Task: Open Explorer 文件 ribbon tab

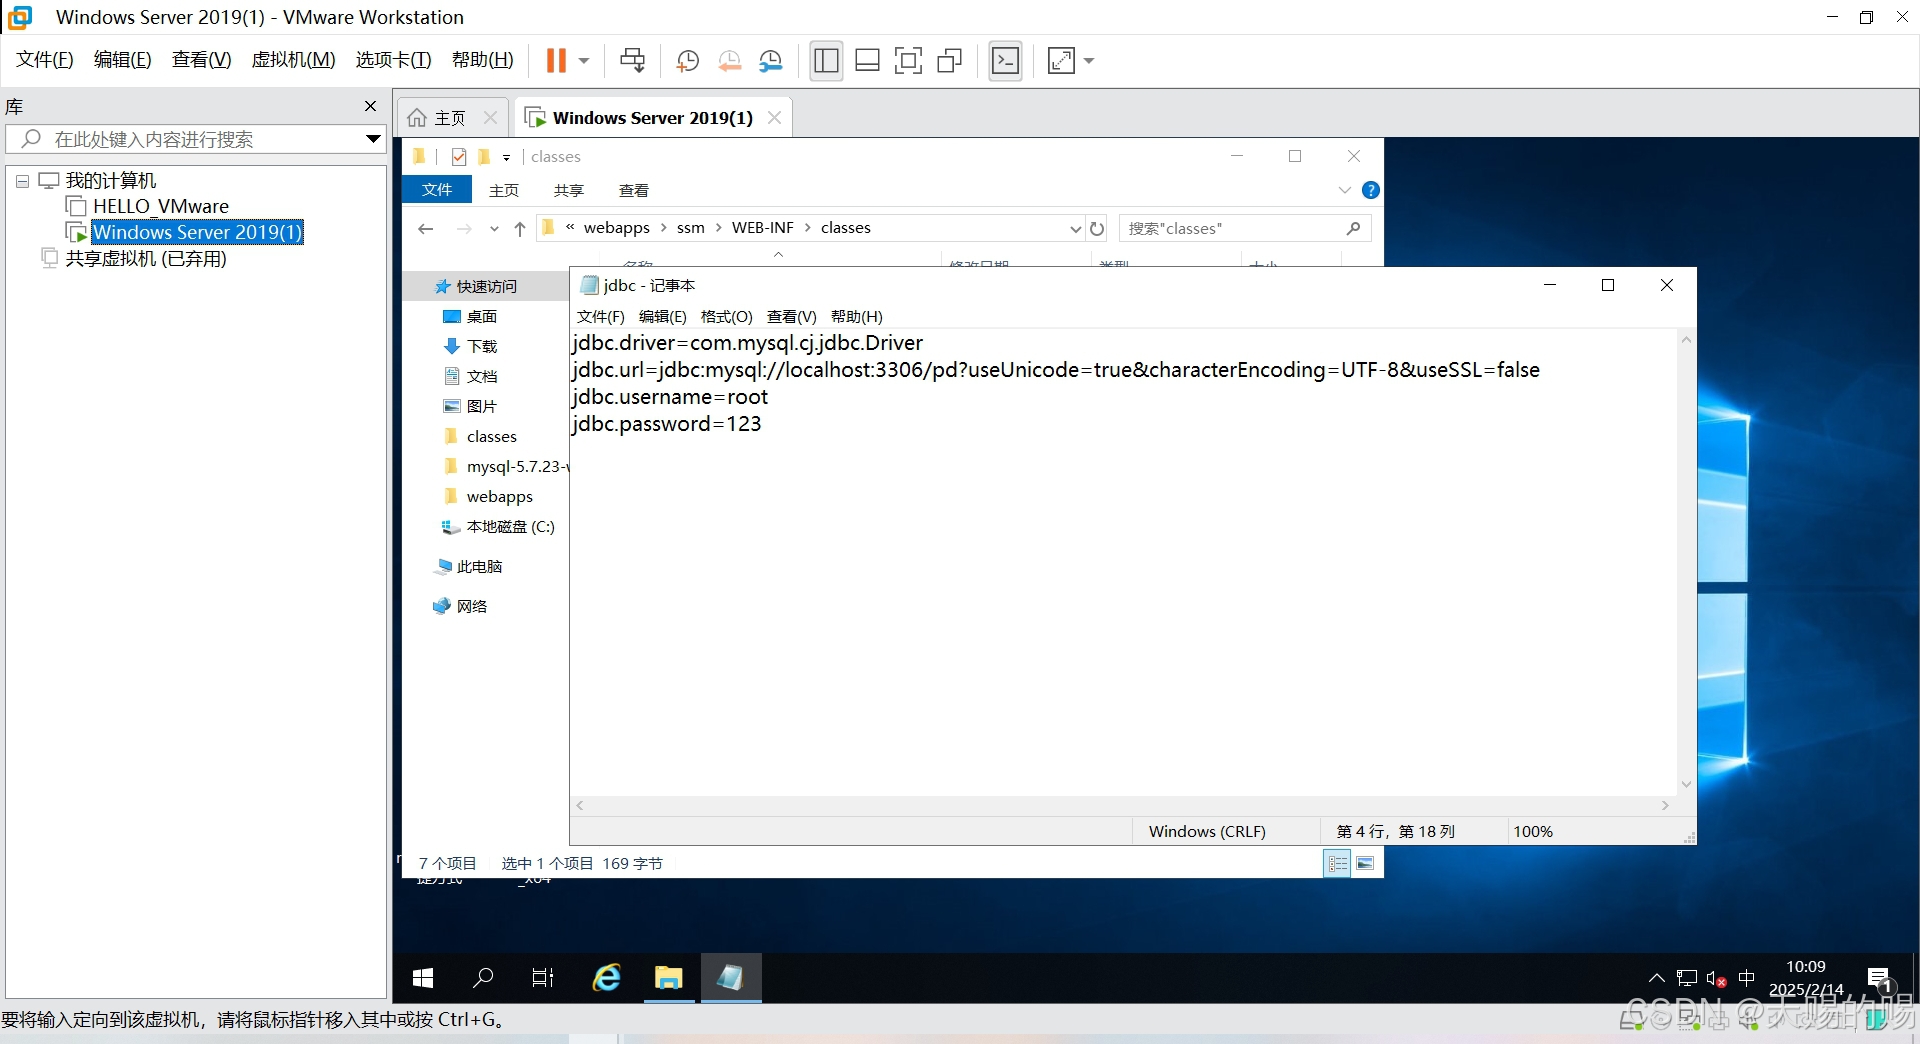Action: pos(437,190)
